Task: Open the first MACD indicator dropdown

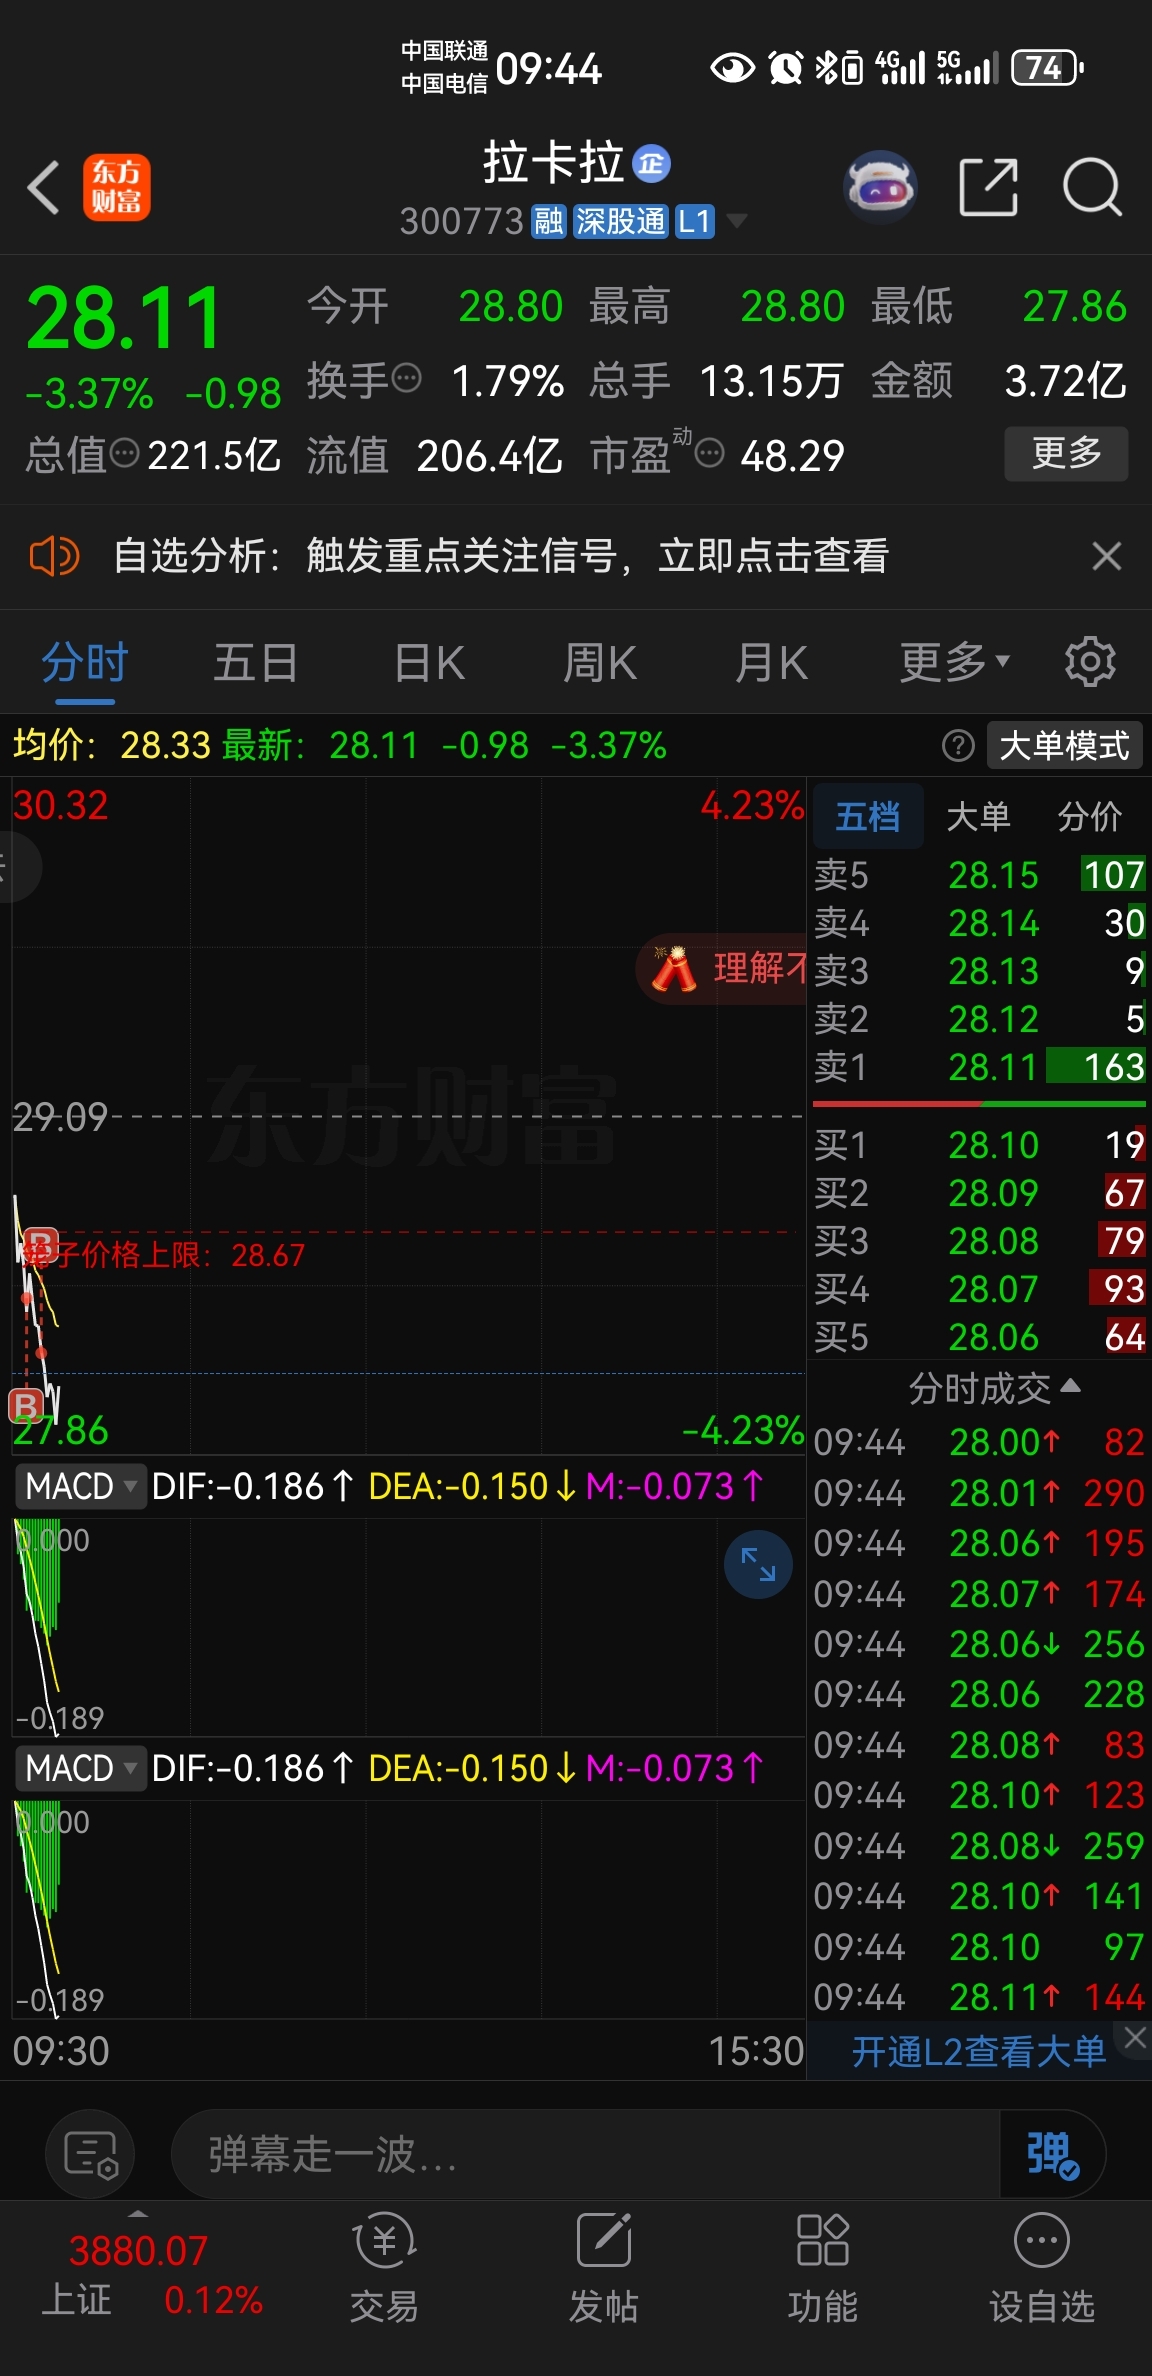Action: (x=80, y=1486)
